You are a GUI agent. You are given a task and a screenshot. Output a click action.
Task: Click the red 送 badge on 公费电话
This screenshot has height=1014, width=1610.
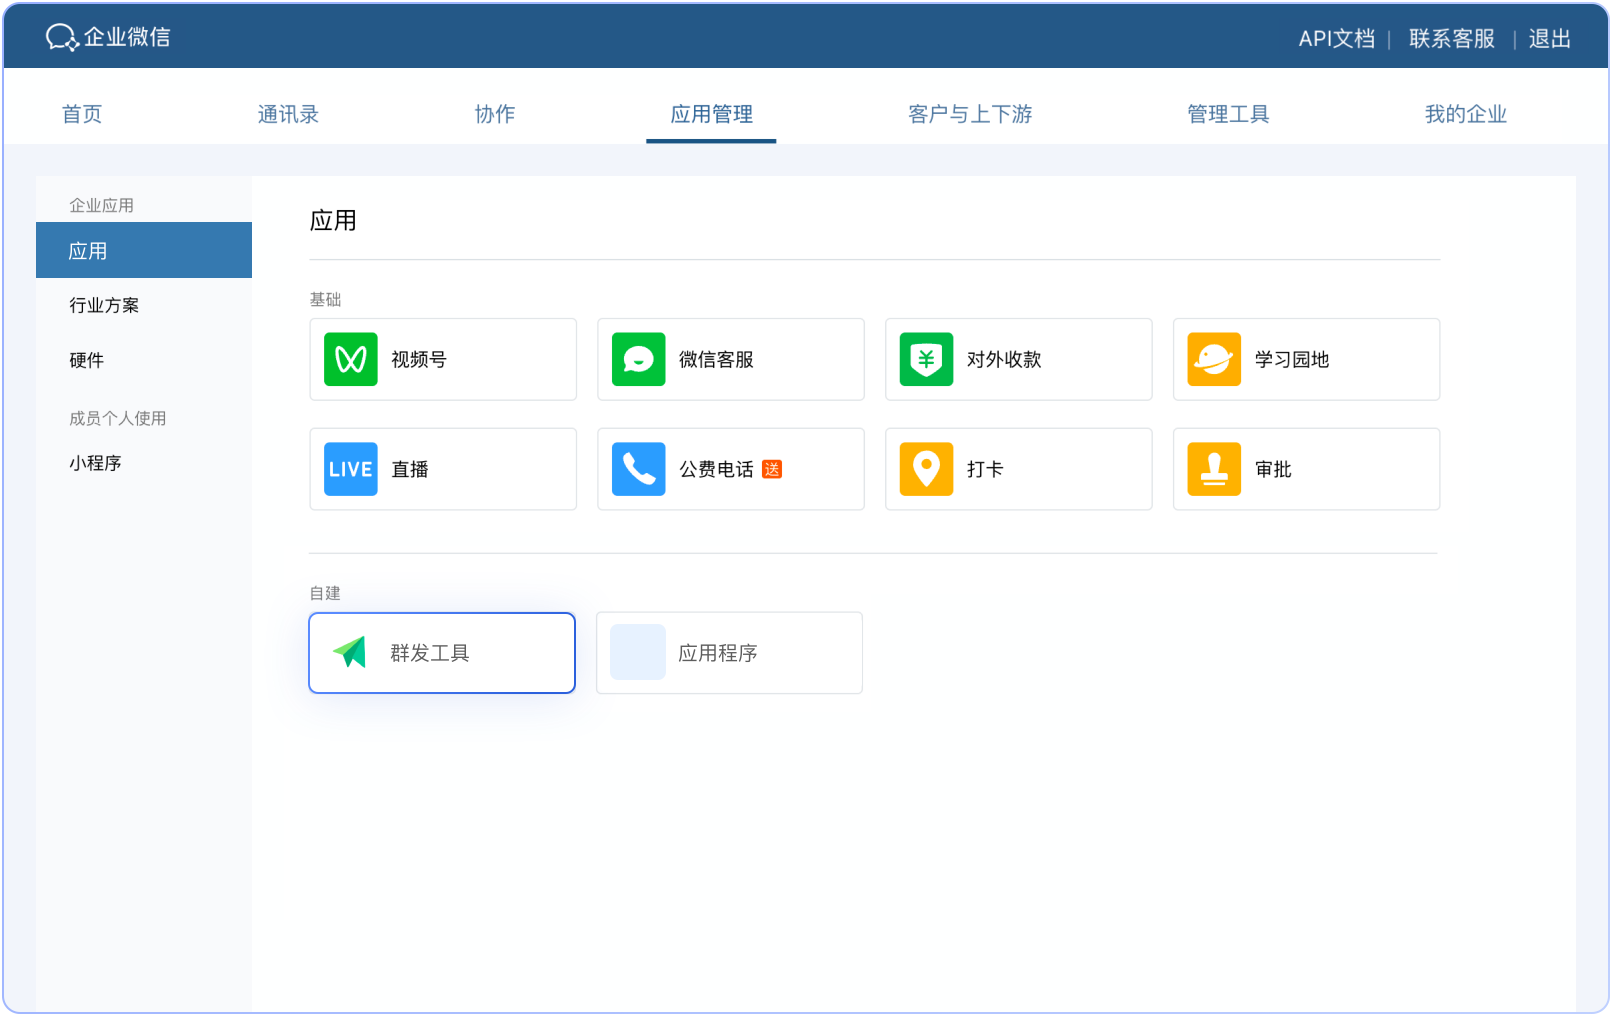click(772, 469)
